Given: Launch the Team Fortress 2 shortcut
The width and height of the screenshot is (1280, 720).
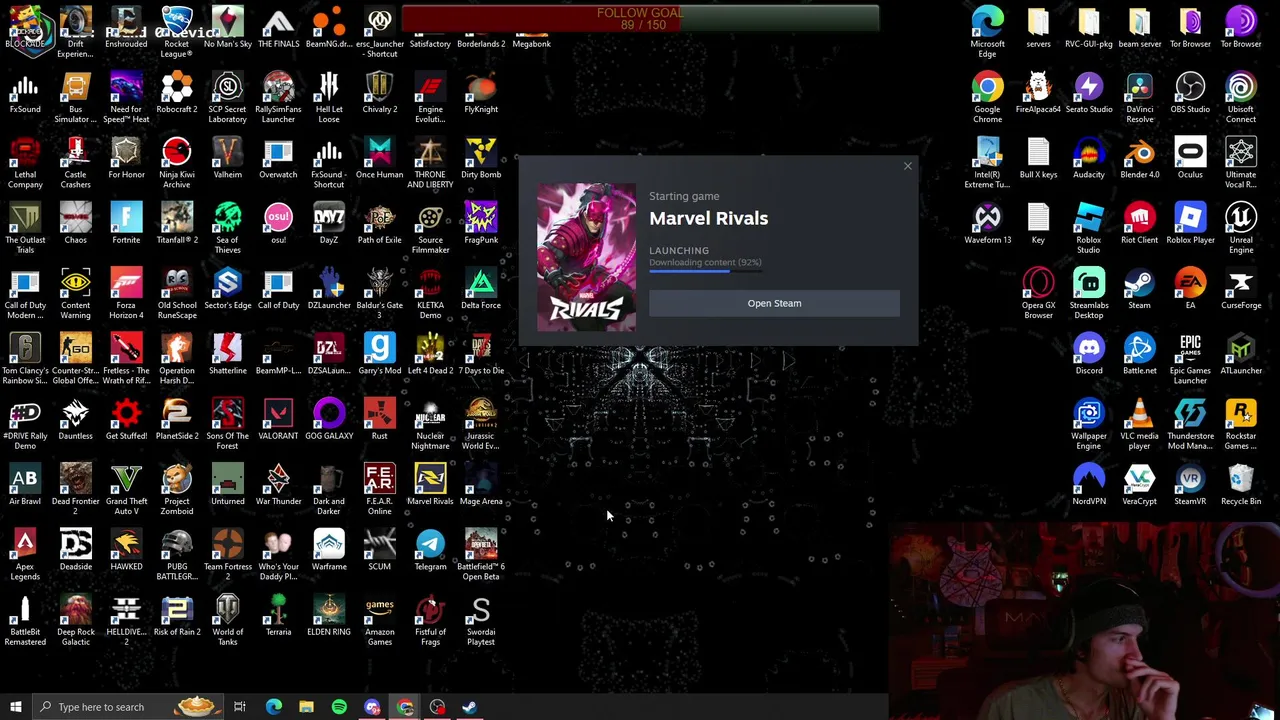Looking at the screenshot, I should pos(227,554).
